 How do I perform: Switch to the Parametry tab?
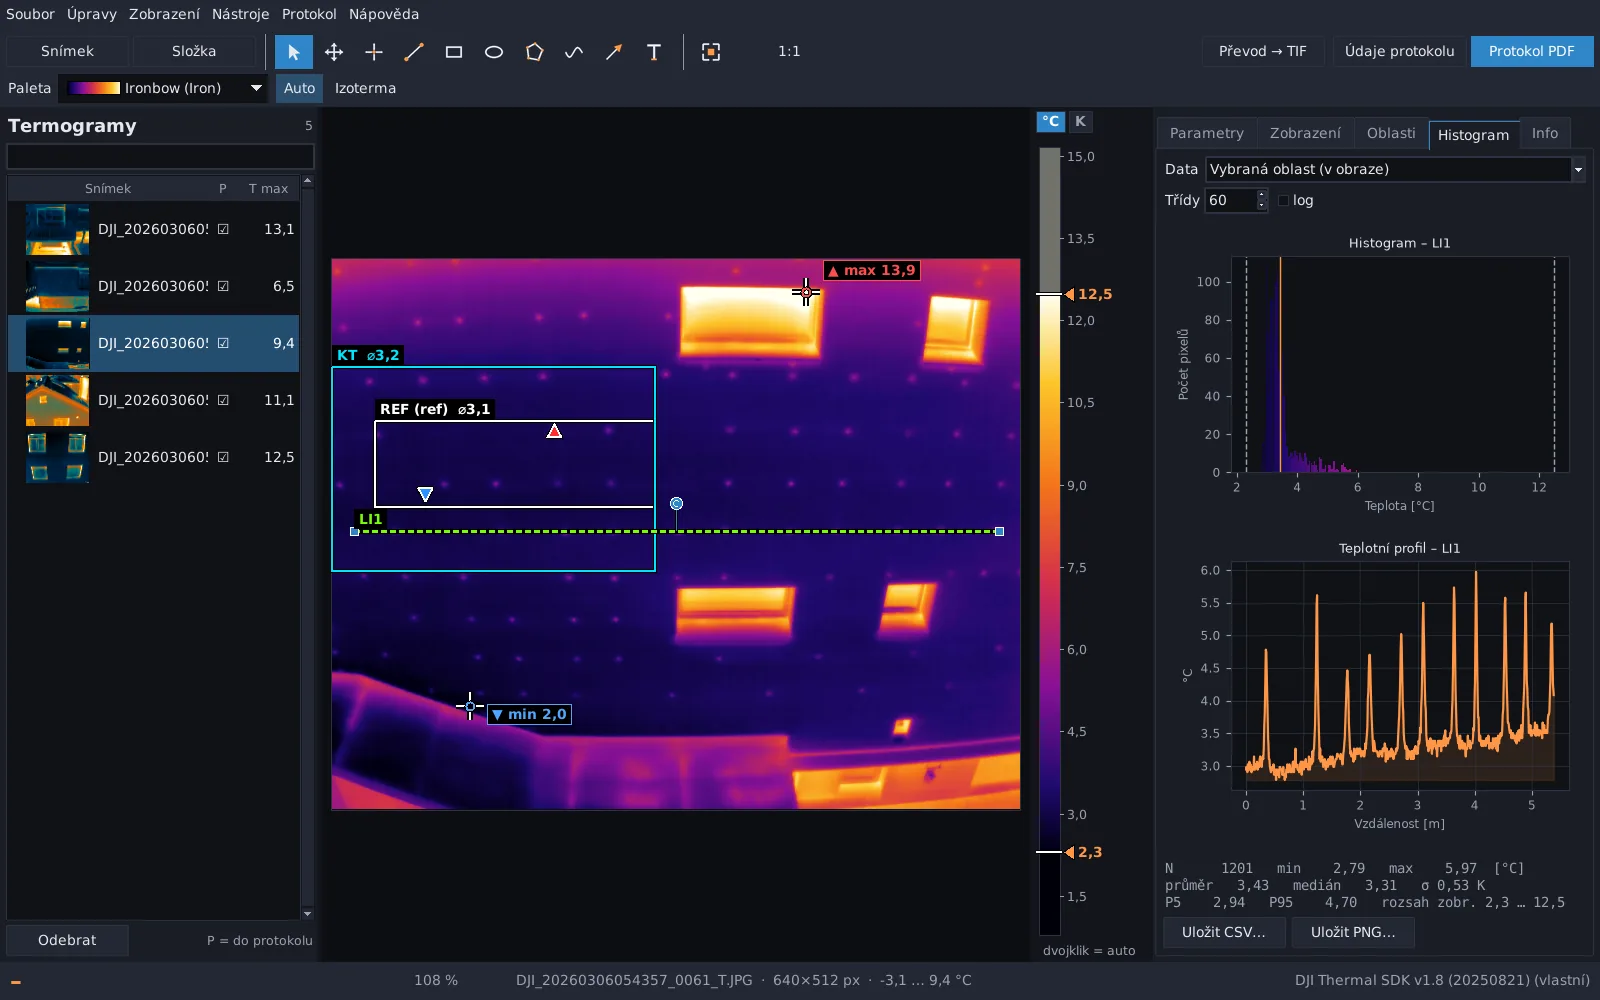(1206, 133)
